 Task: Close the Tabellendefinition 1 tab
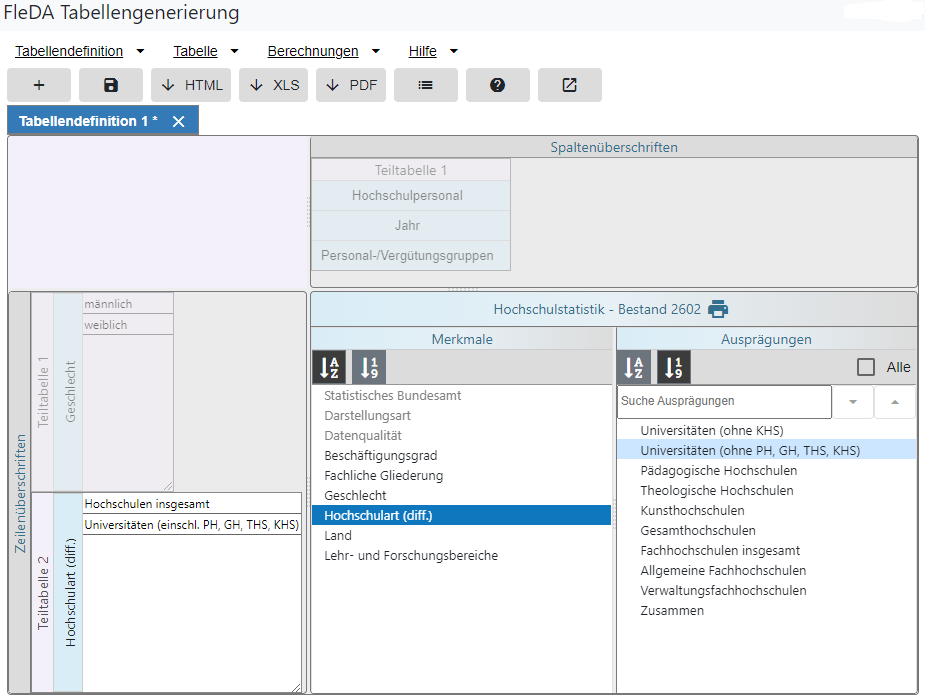pyautogui.click(x=179, y=121)
